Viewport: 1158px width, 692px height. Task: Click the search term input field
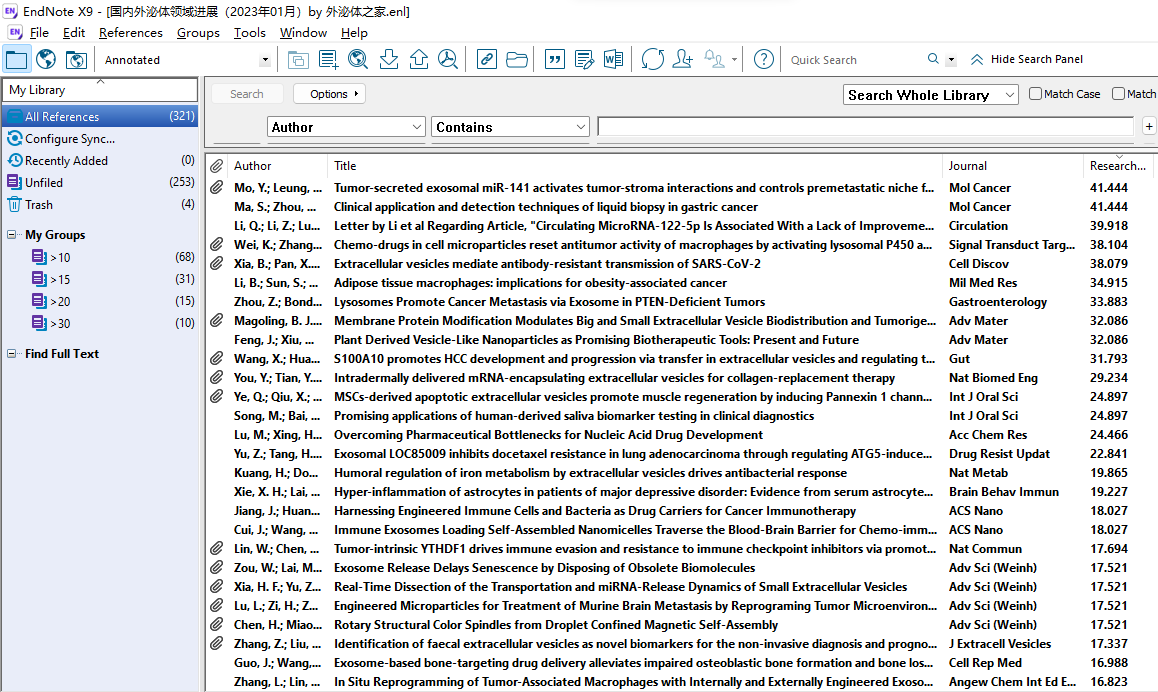pos(866,127)
